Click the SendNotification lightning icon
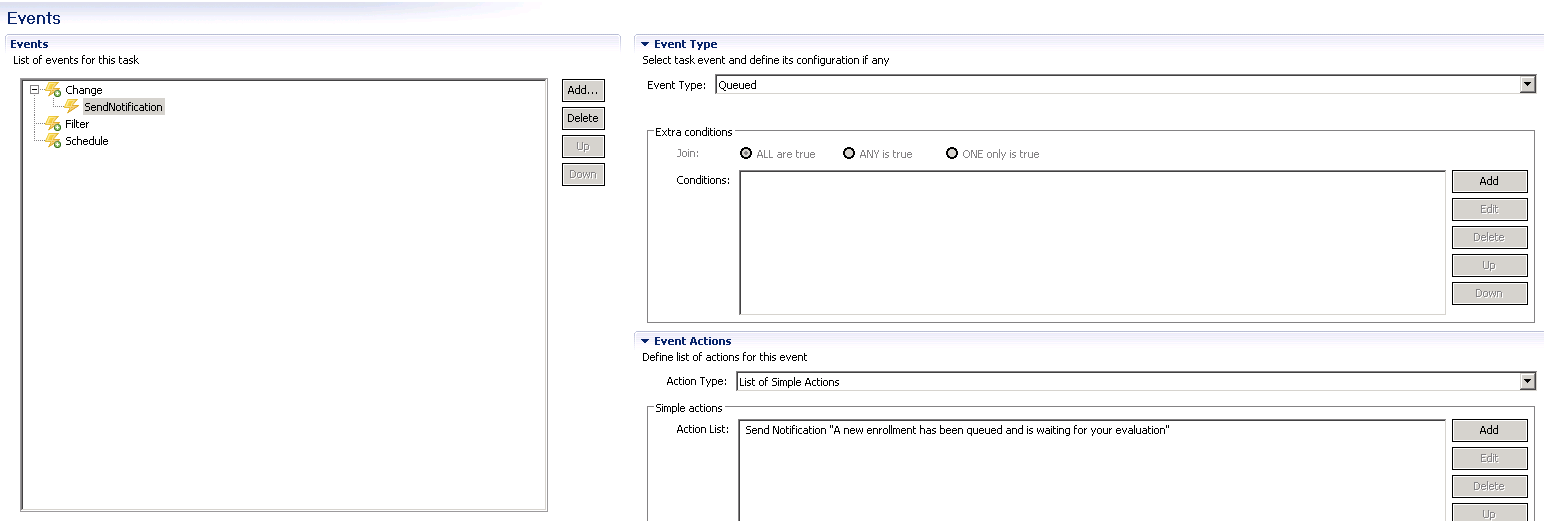This screenshot has height=521, width=1544. [x=72, y=107]
